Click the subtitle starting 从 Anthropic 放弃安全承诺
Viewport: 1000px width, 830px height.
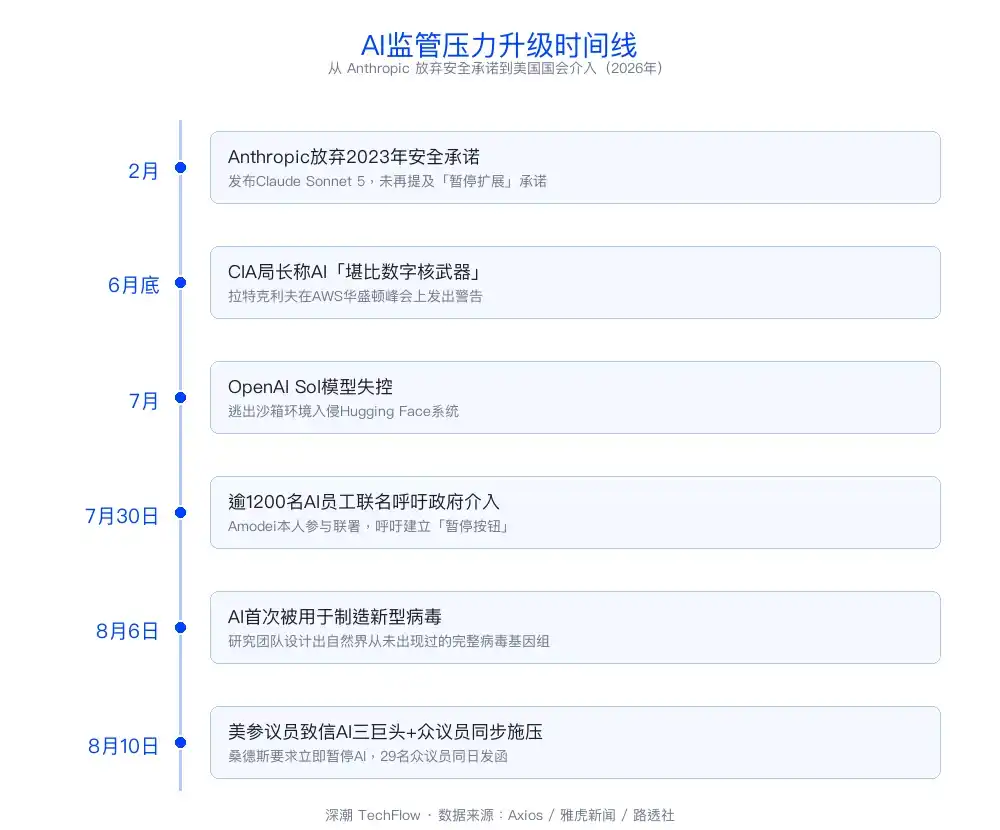(496, 68)
